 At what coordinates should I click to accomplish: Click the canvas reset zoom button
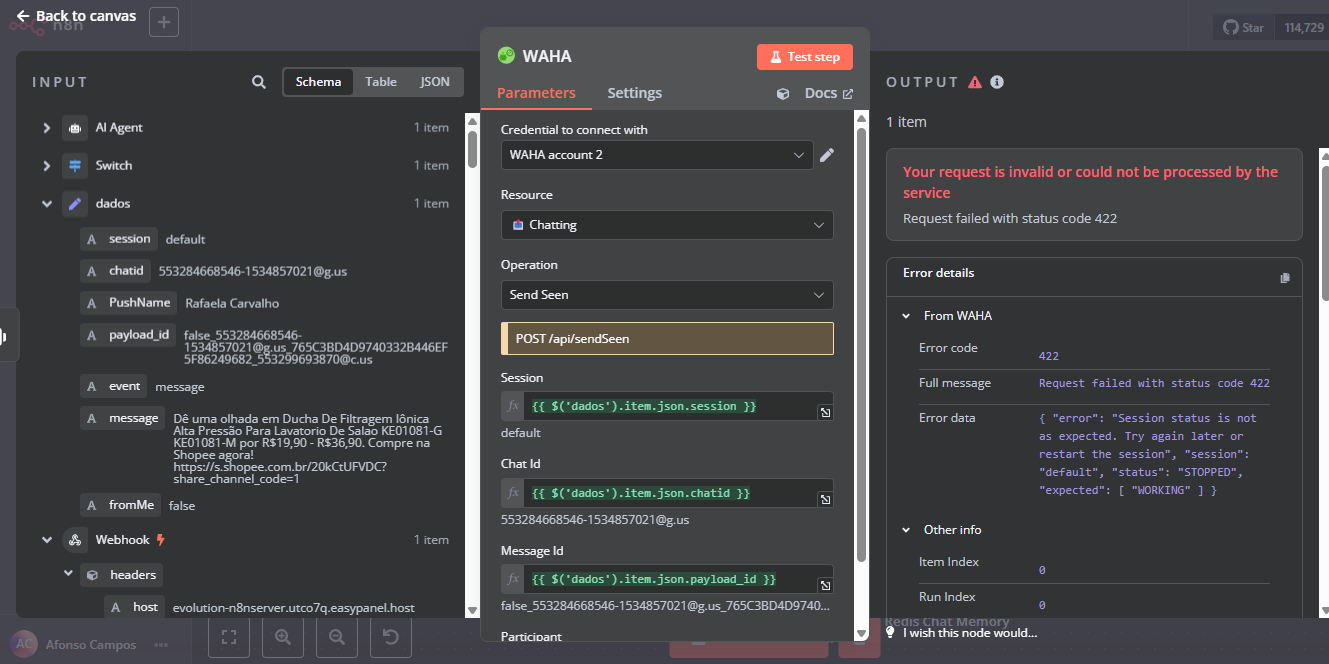tap(391, 636)
